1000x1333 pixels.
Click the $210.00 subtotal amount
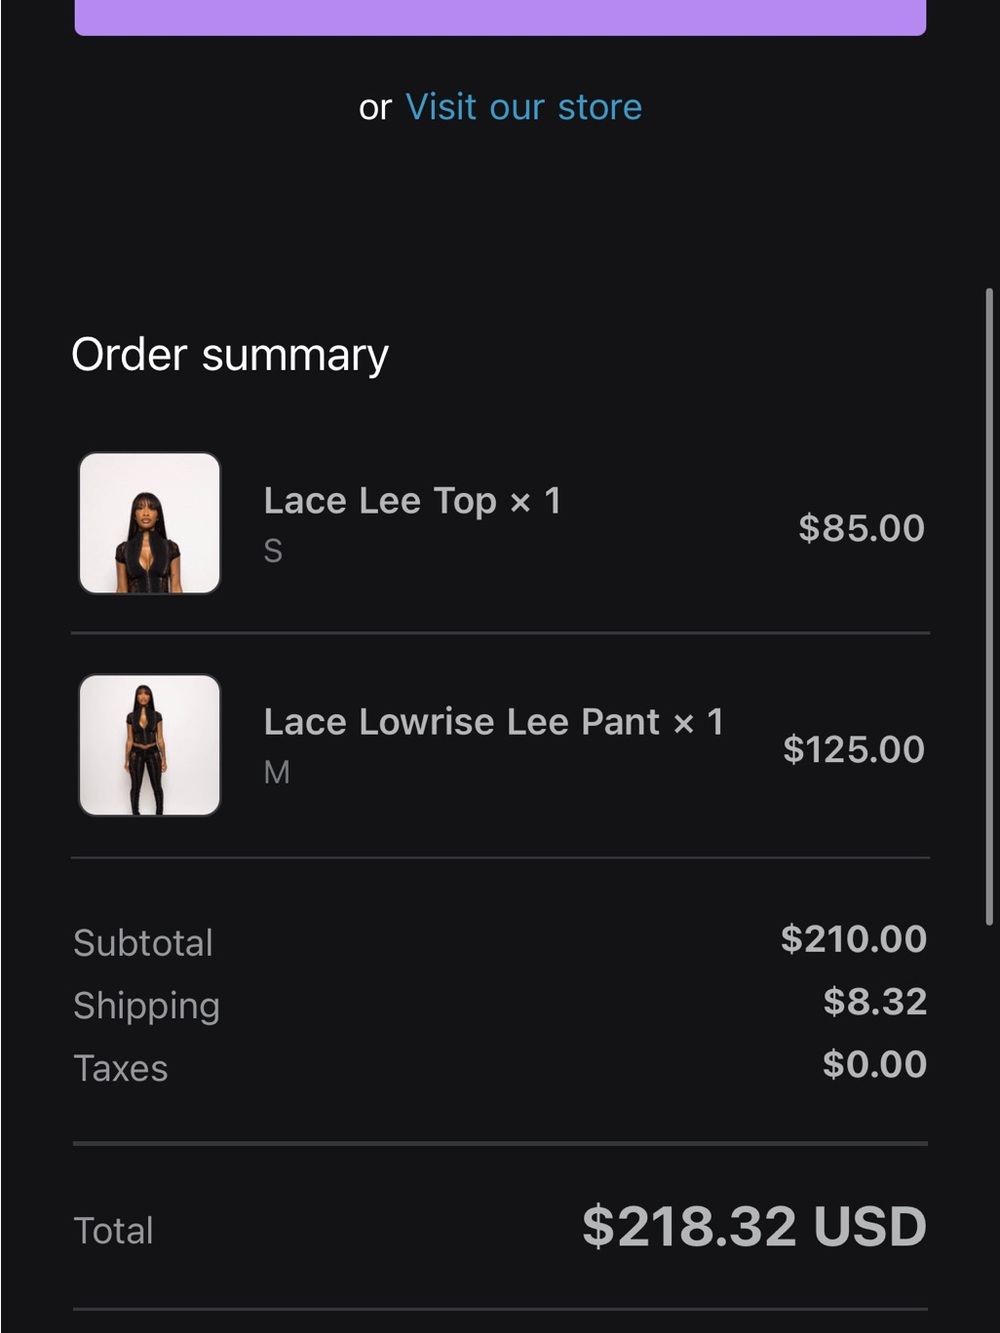854,939
